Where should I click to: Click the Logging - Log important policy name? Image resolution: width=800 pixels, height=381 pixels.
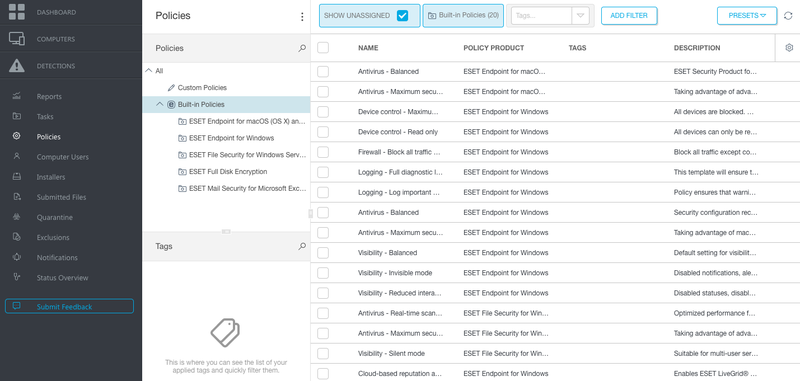(x=398, y=192)
